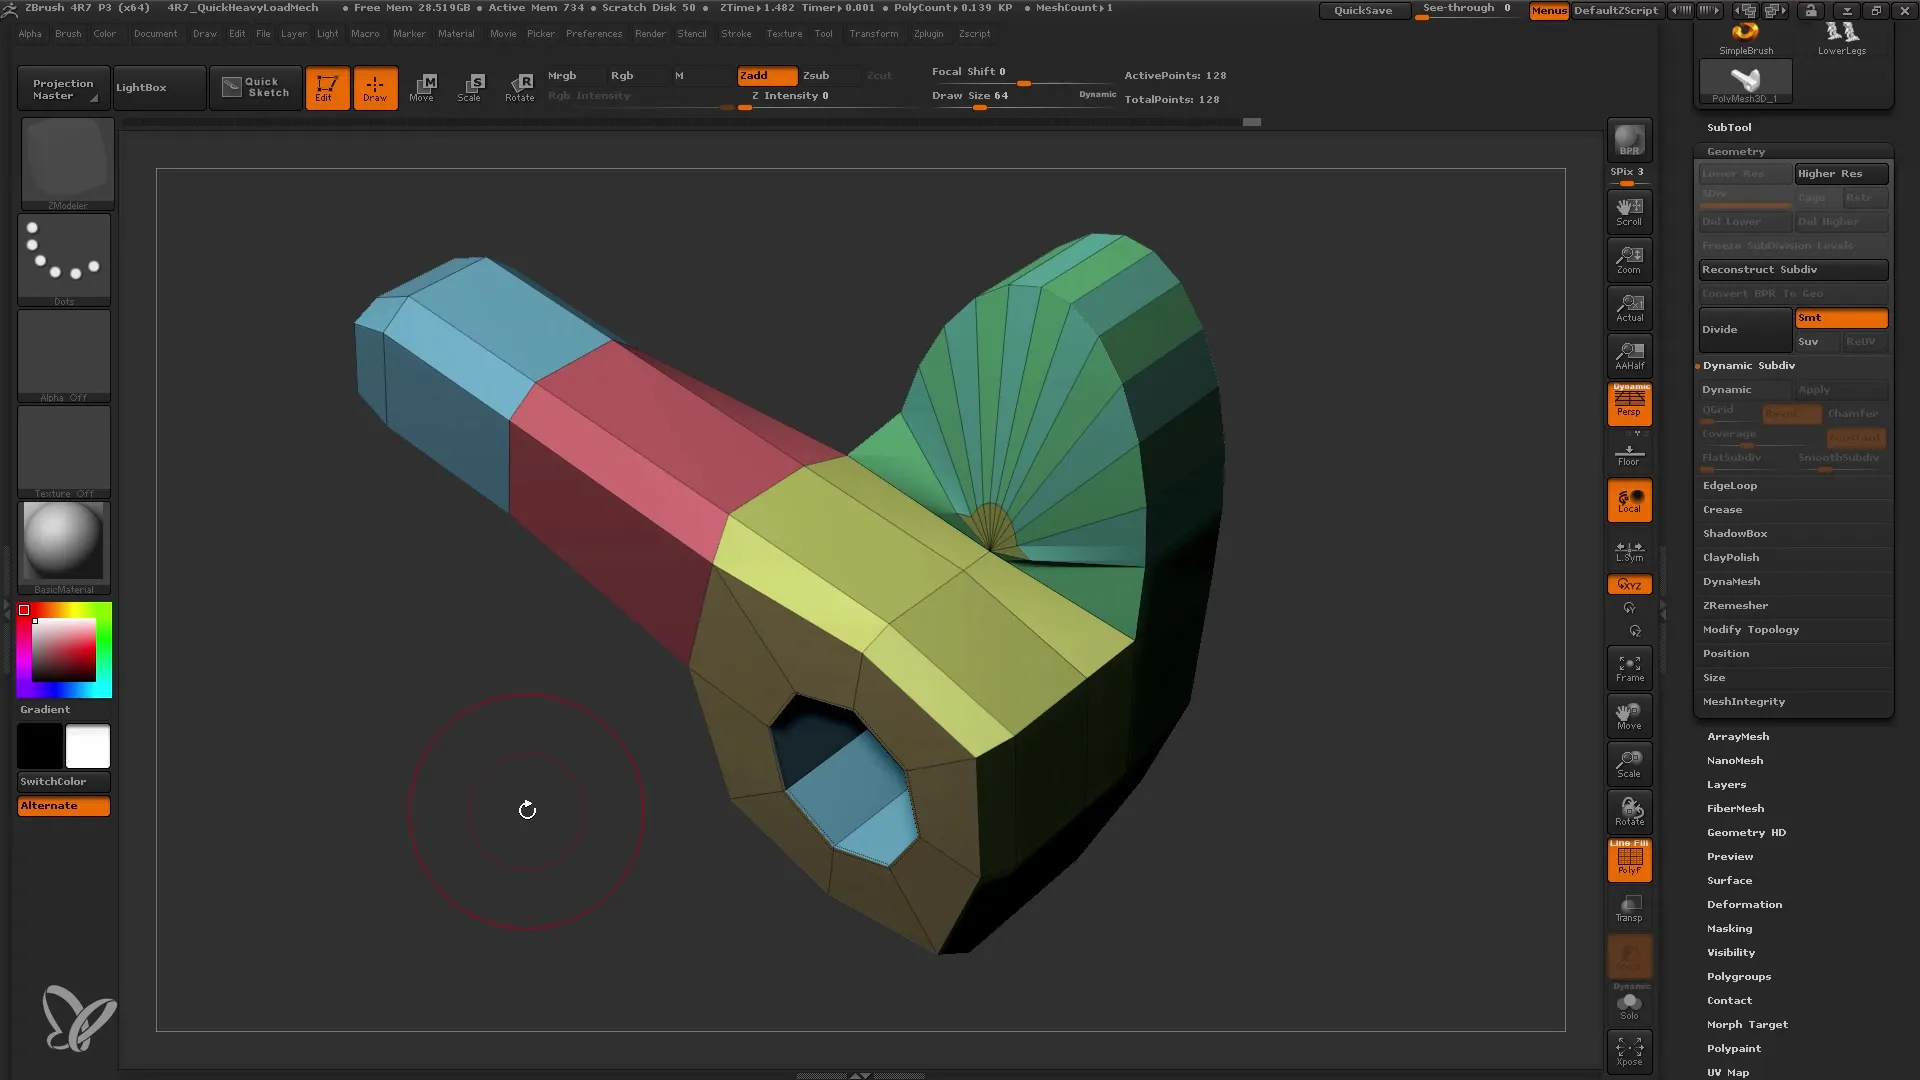Expand the Masking panel section
Viewport: 1920px width, 1080px height.
(x=1731, y=928)
